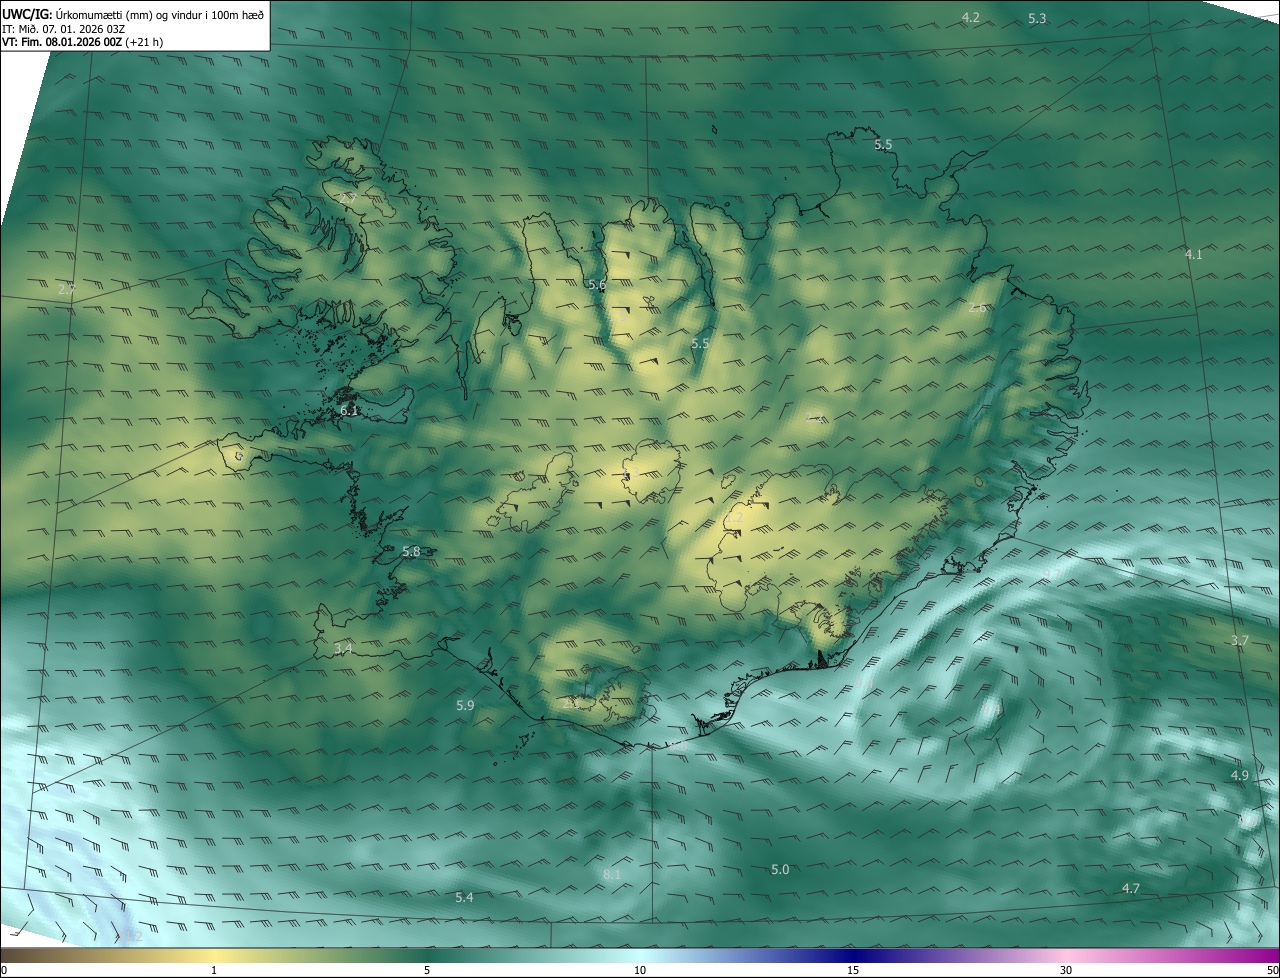Select the map value 5.9
The height and width of the screenshot is (978, 1280).
[x=465, y=706]
